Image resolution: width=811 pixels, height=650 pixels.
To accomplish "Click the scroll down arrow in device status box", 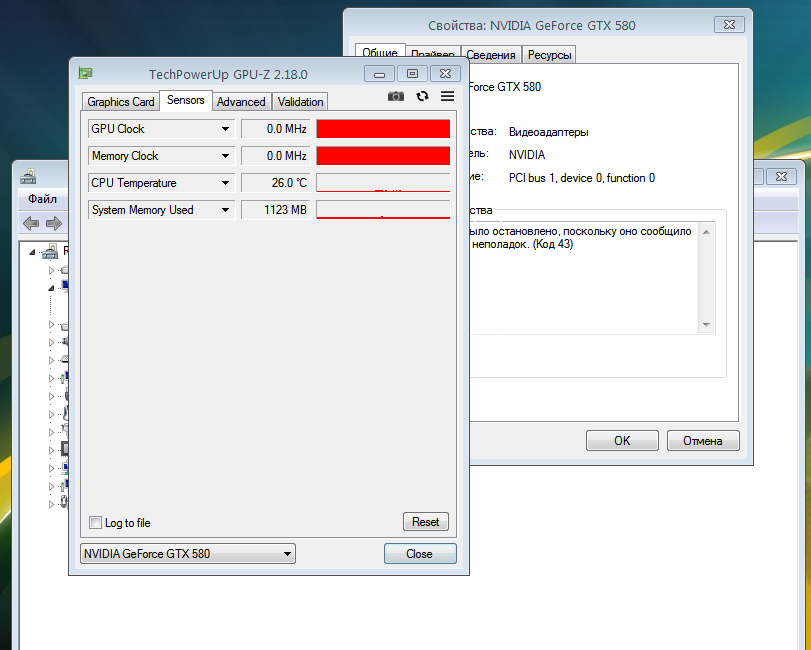I will coord(707,325).
